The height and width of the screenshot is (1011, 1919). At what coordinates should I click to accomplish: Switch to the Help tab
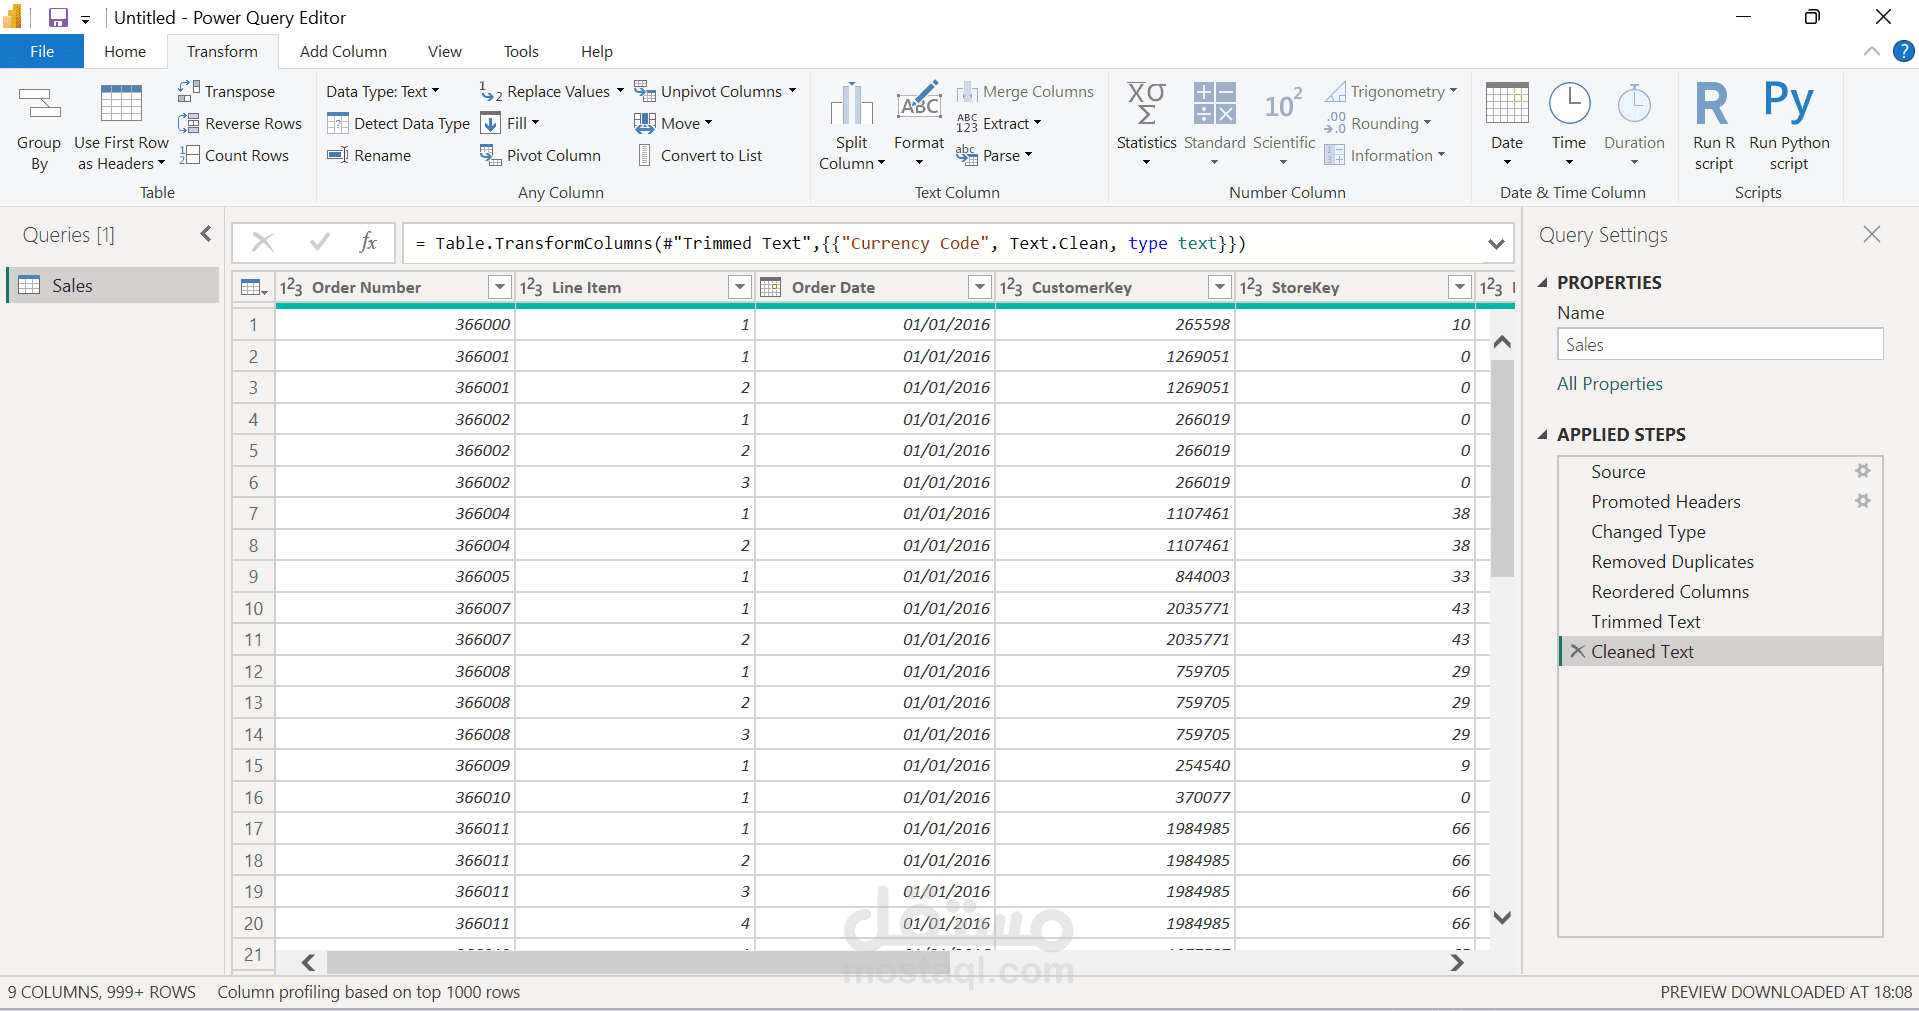tap(597, 51)
